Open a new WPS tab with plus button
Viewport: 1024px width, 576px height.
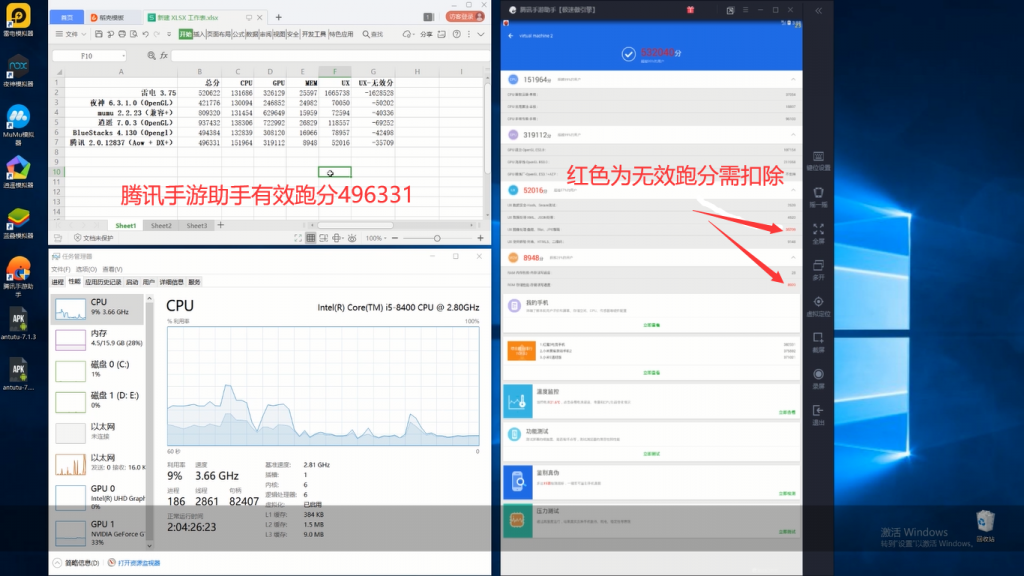279,17
